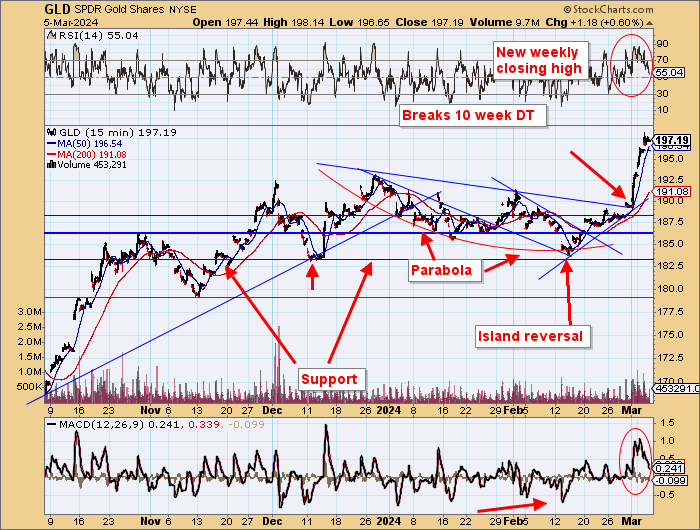Click the 453291 volume axis tag
The width and height of the screenshot is (700, 530).
pyautogui.click(x=676, y=388)
